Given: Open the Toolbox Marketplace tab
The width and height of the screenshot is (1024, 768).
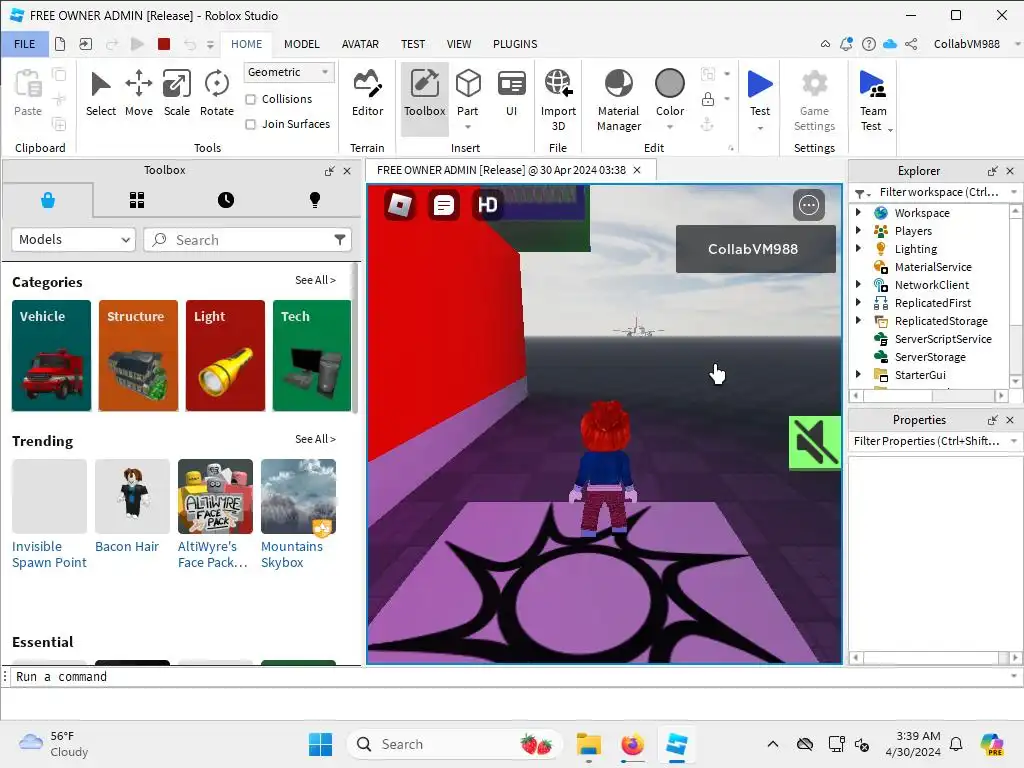Looking at the screenshot, I should (x=48, y=200).
